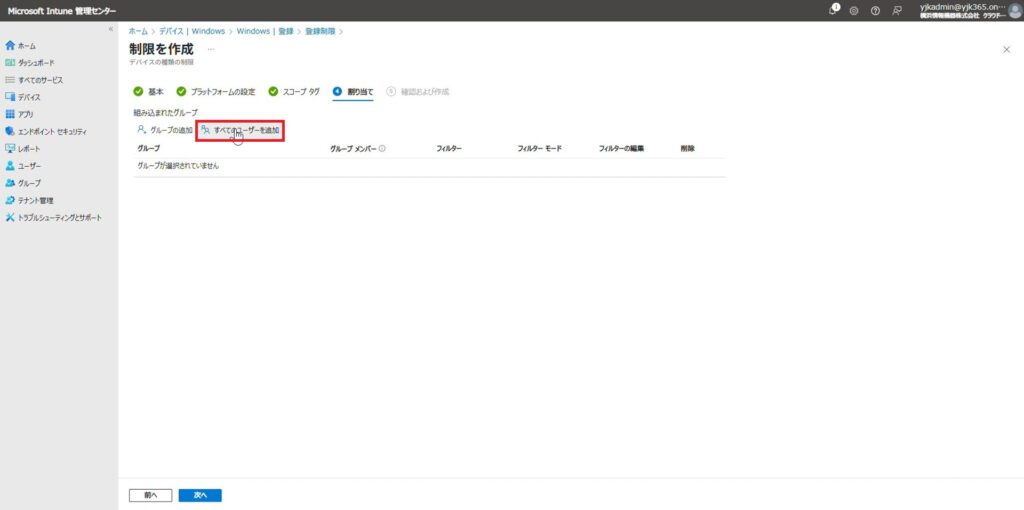
Task: Open the ellipsis menu beside 制限を作成
Action: coord(211,49)
